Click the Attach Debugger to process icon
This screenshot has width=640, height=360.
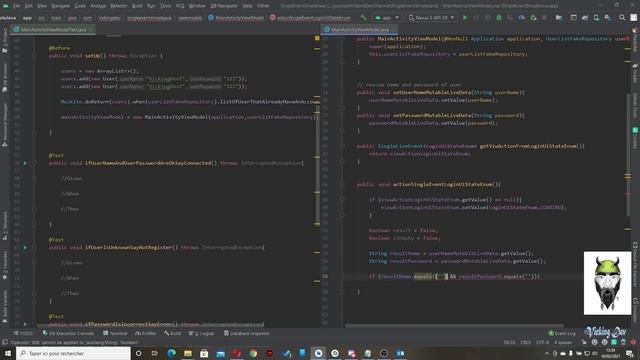[533, 18]
